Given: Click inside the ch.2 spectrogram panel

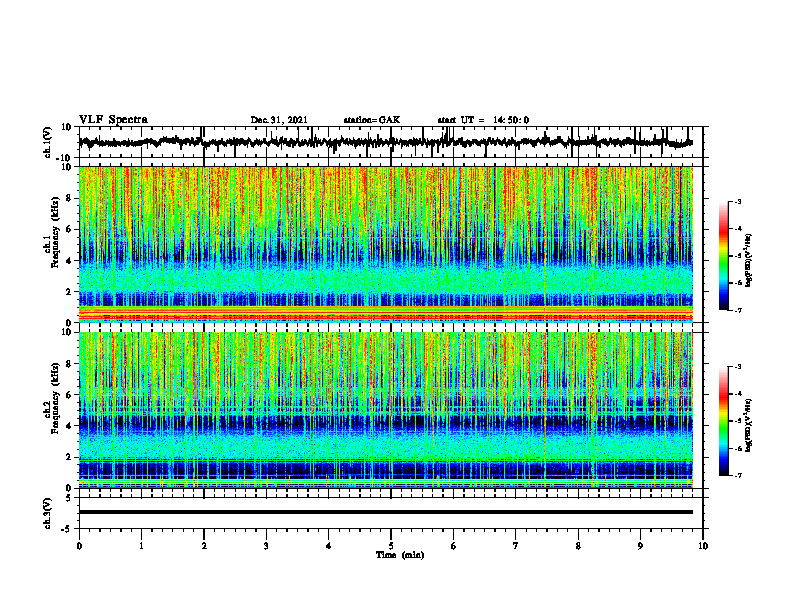Looking at the screenshot, I should (x=385, y=410).
